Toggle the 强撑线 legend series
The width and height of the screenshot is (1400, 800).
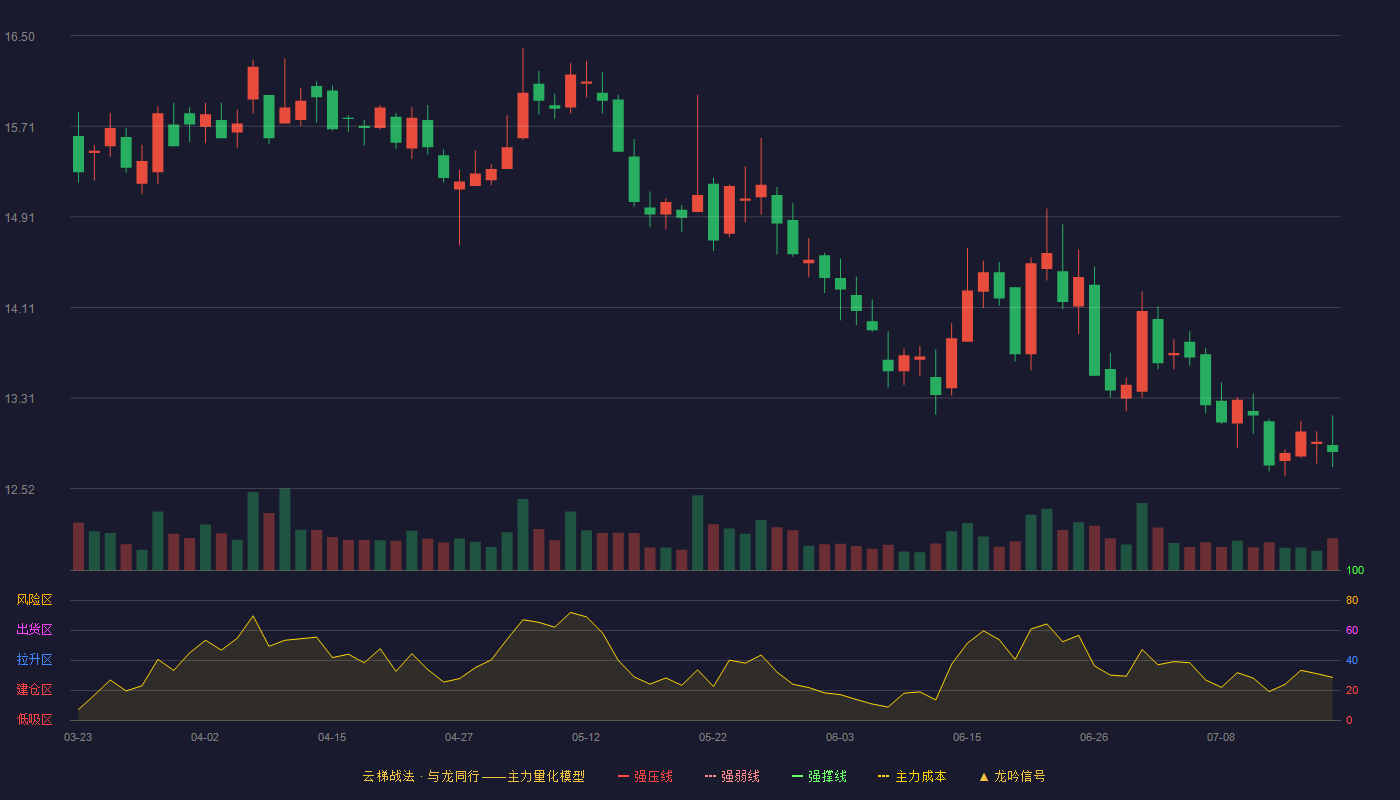pyautogui.click(x=819, y=776)
